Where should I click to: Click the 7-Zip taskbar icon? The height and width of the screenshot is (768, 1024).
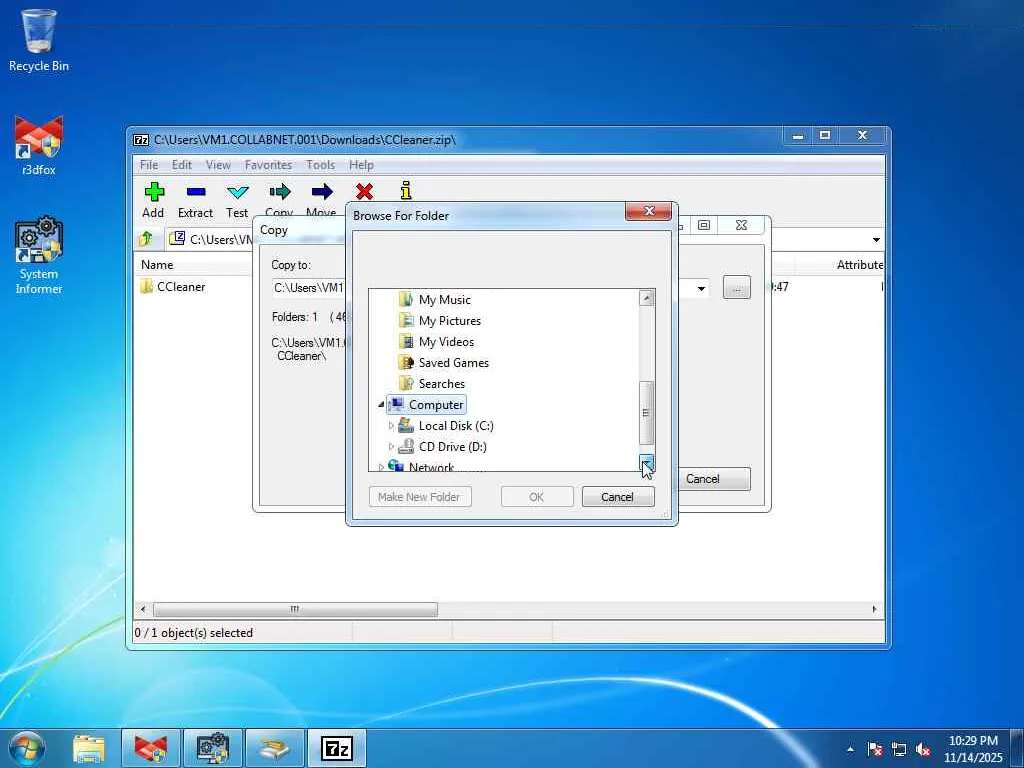(337, 748)
